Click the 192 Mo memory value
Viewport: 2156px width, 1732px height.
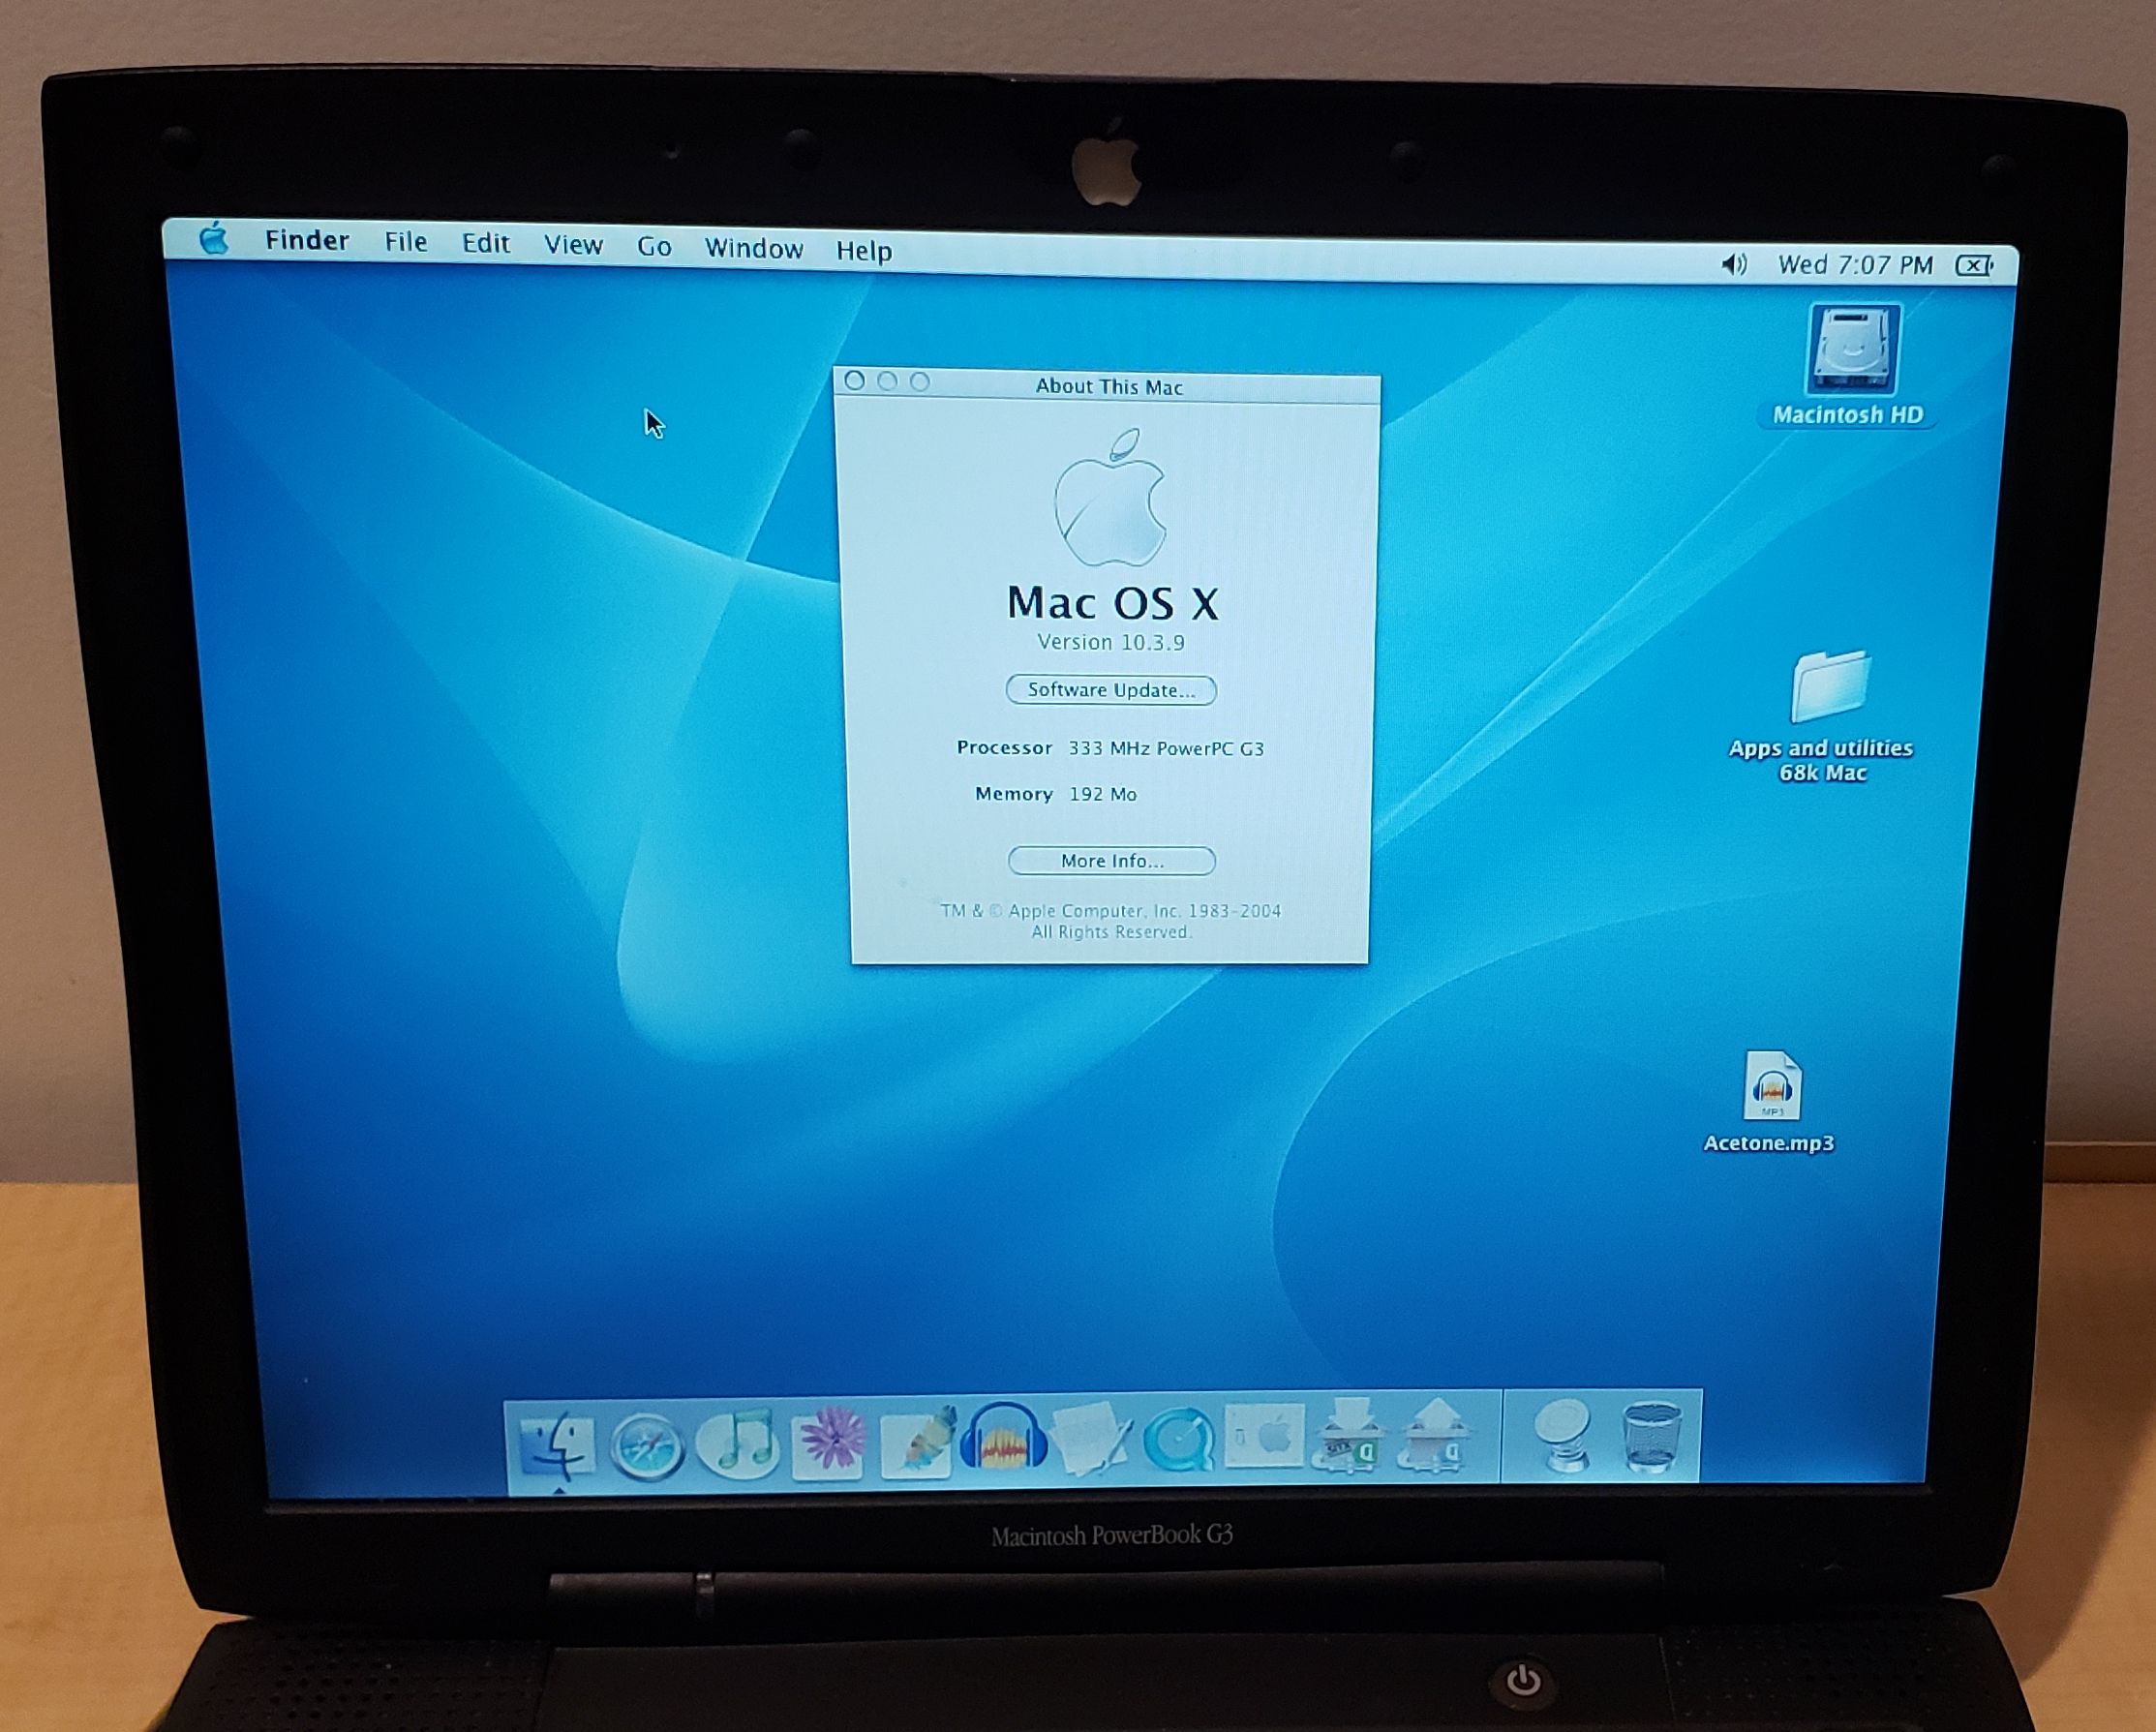[1103, 794]
